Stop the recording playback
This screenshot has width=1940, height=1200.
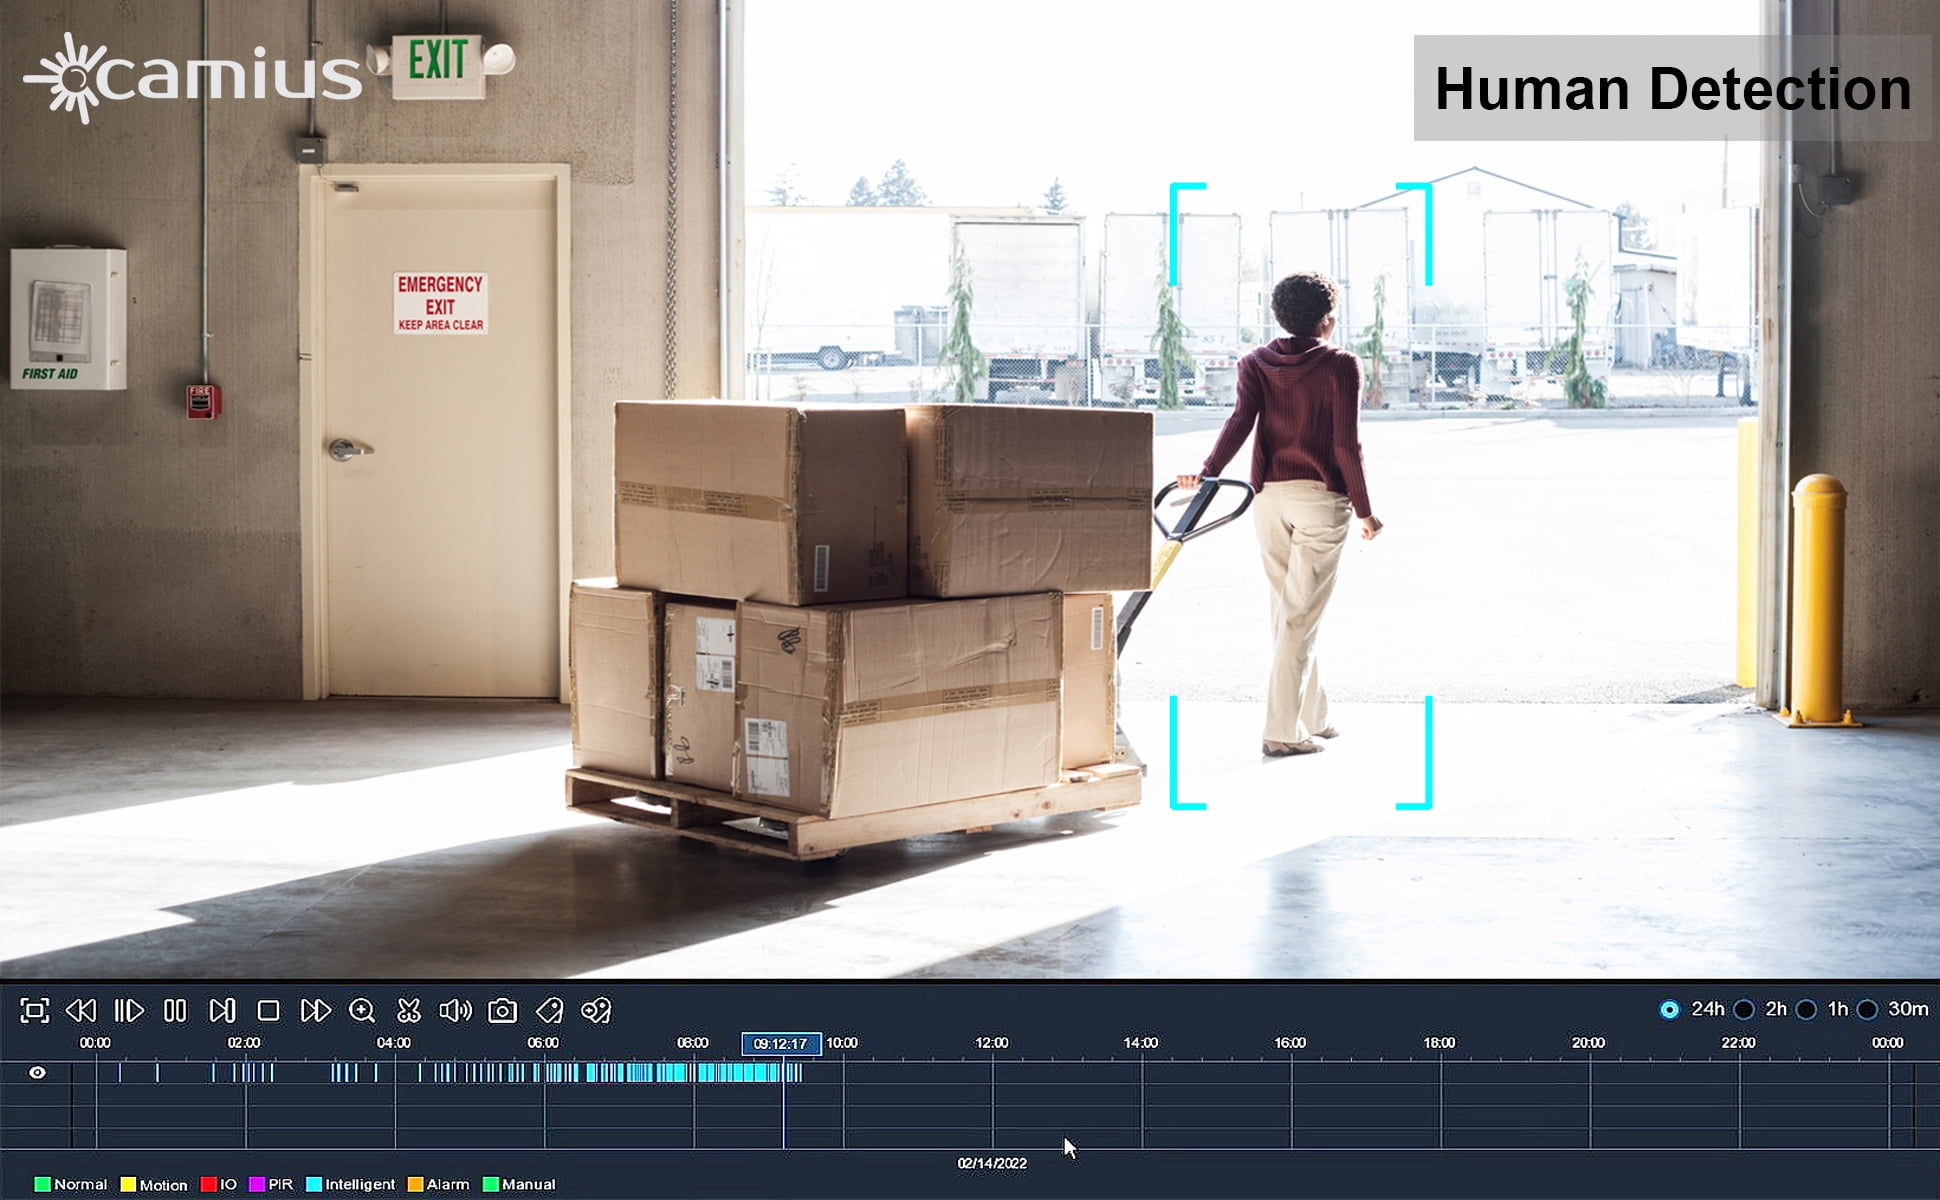coord(268,1011)
